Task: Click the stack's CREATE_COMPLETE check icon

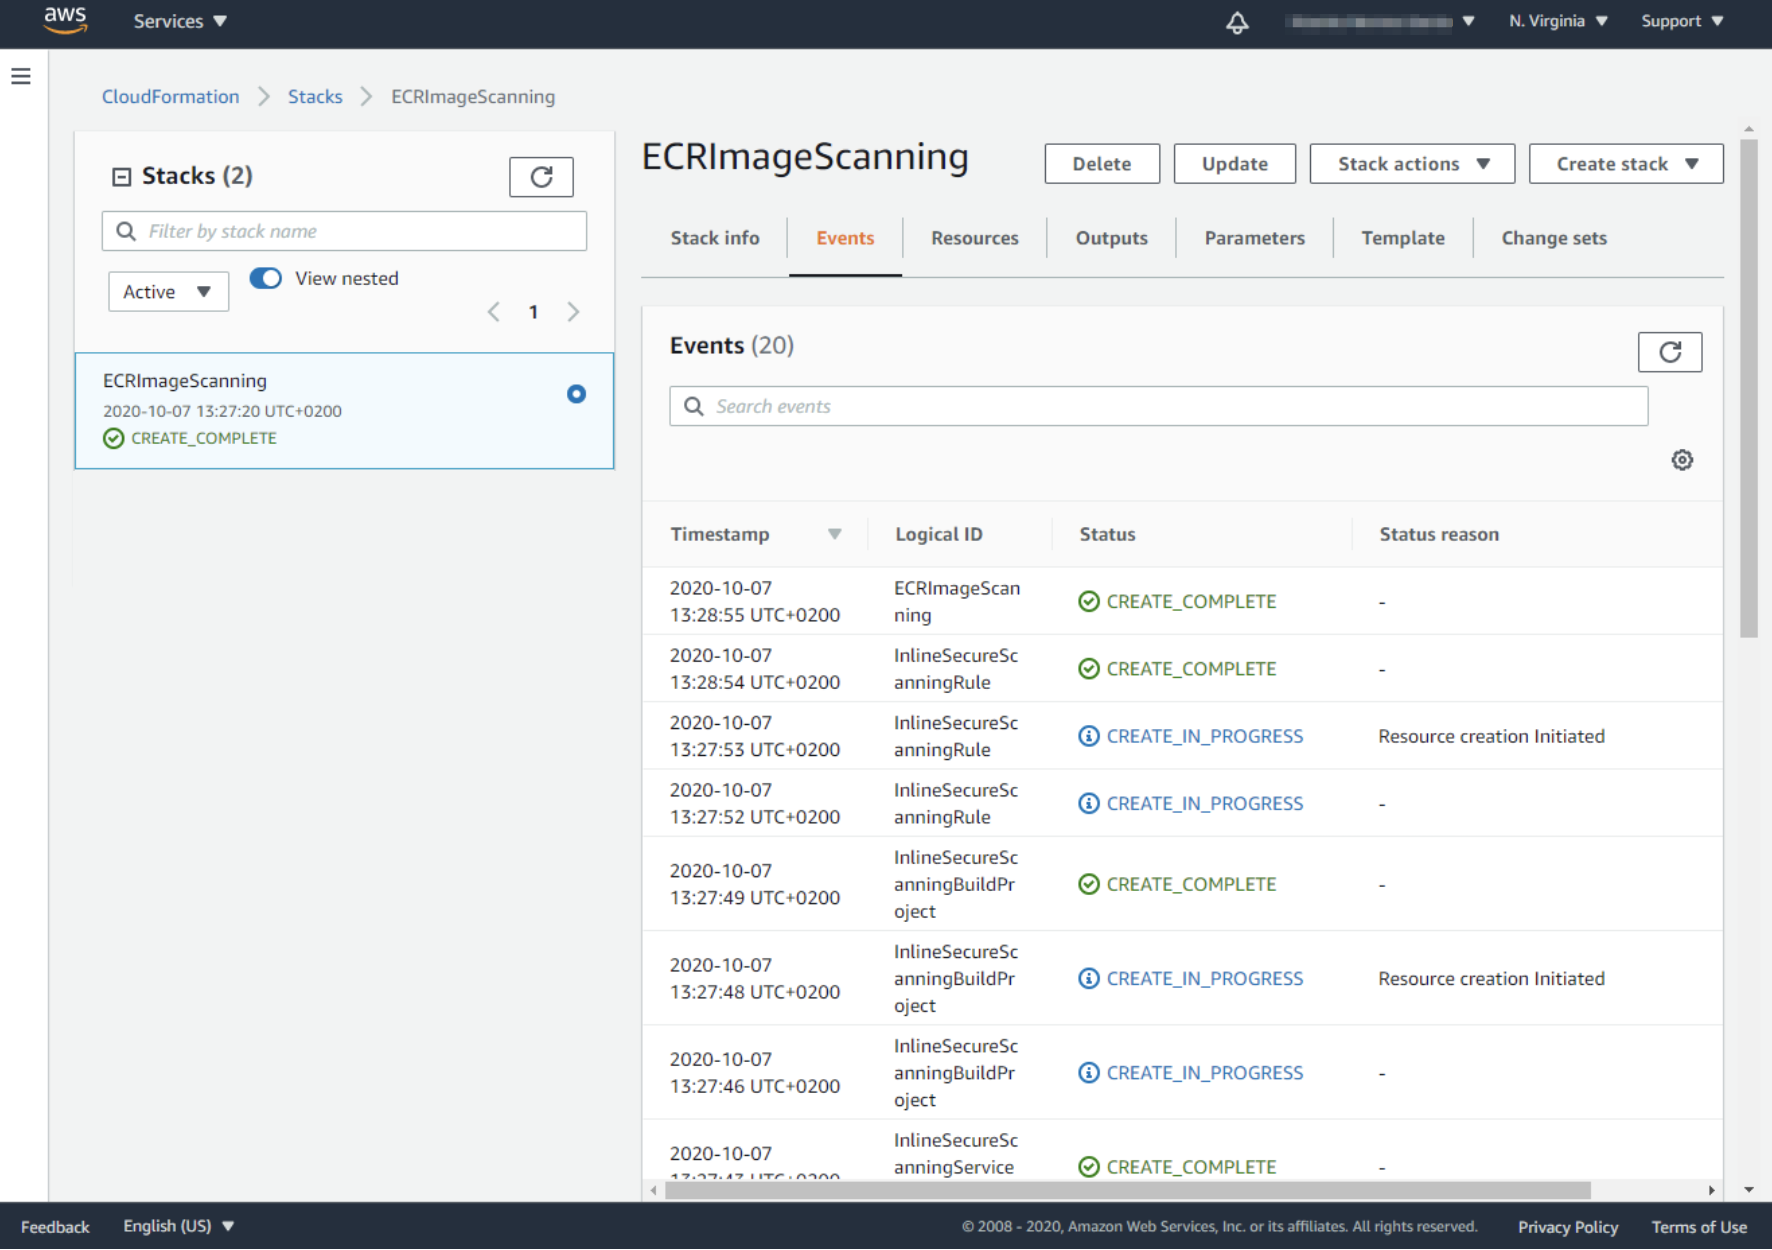Action: point(114,438)
